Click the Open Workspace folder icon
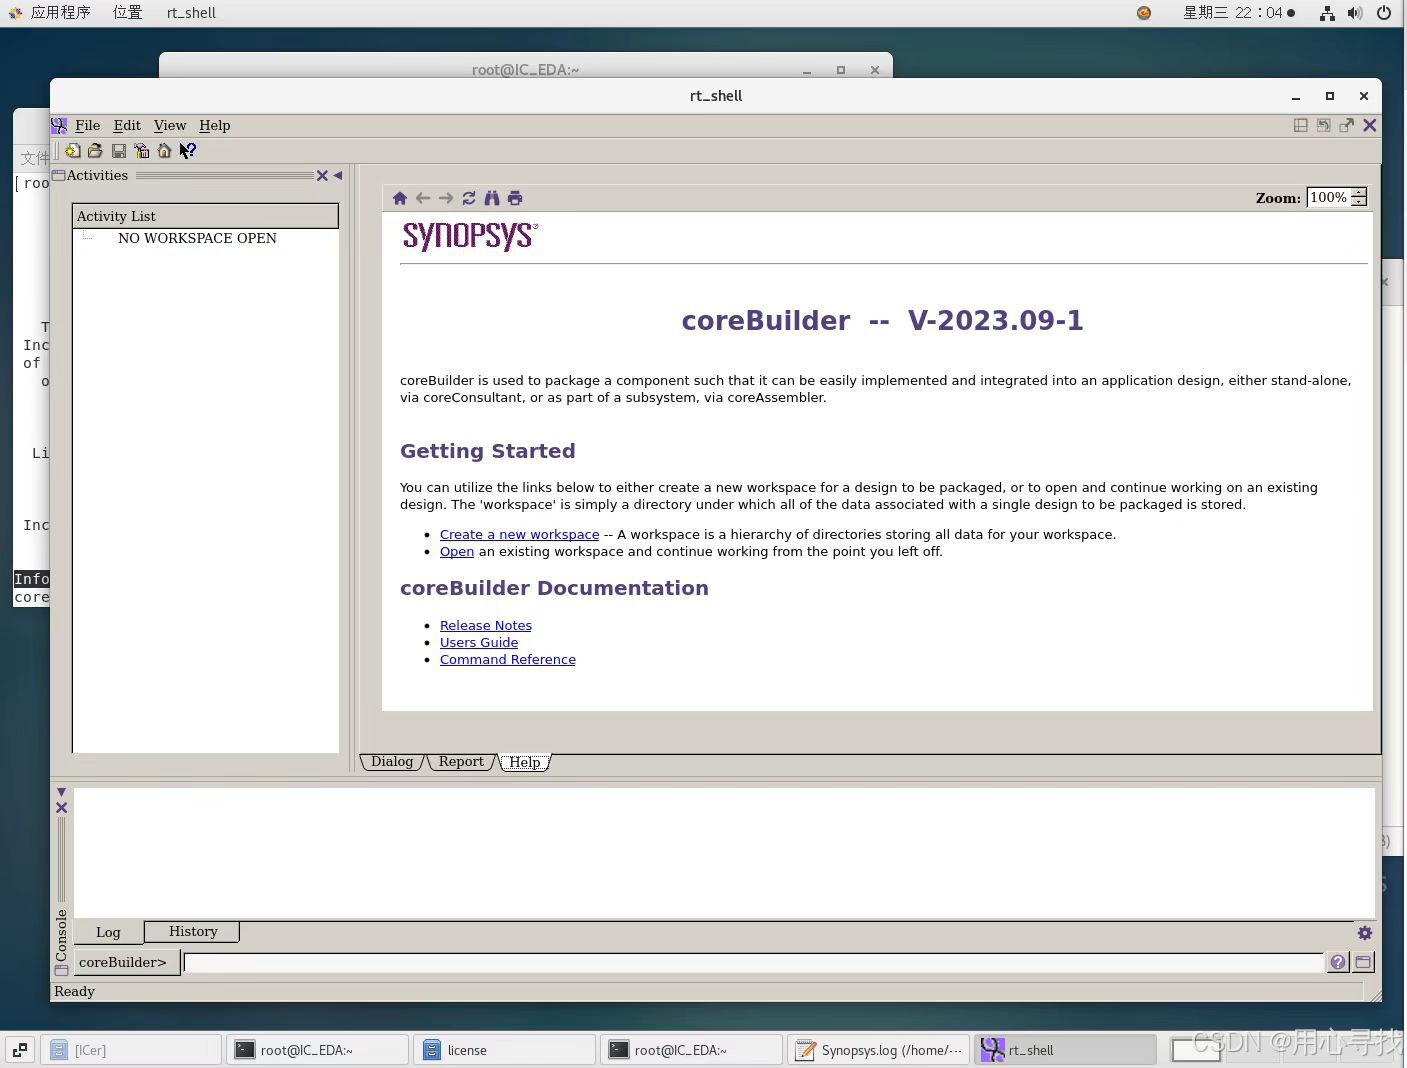1407x1068 pixels. click(95, 151)
